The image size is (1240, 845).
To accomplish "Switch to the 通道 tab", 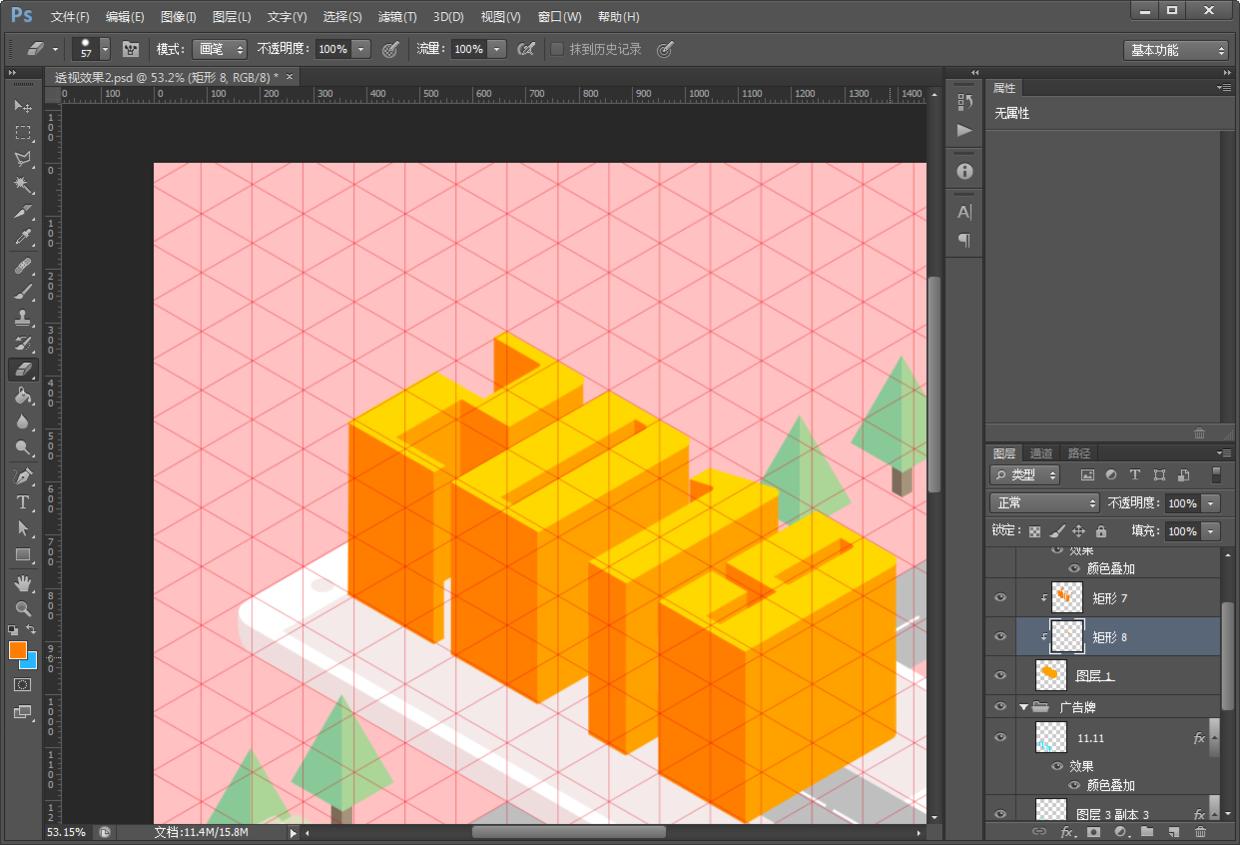I will 1041,453.
